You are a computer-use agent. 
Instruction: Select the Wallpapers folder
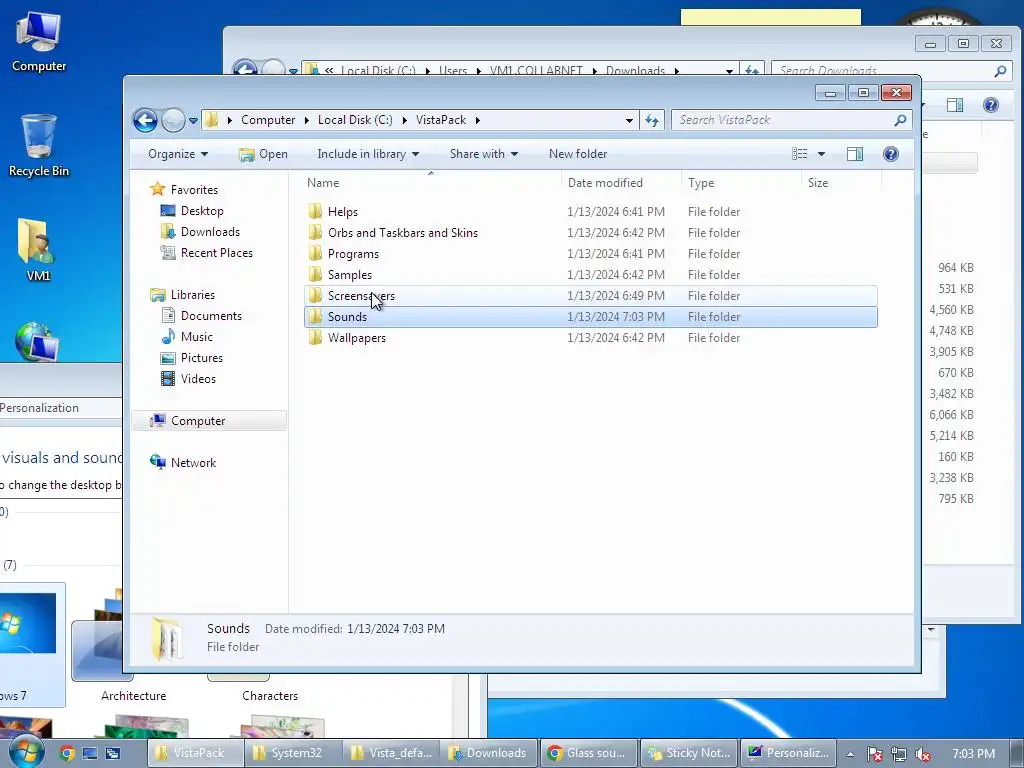pos(590,338)
